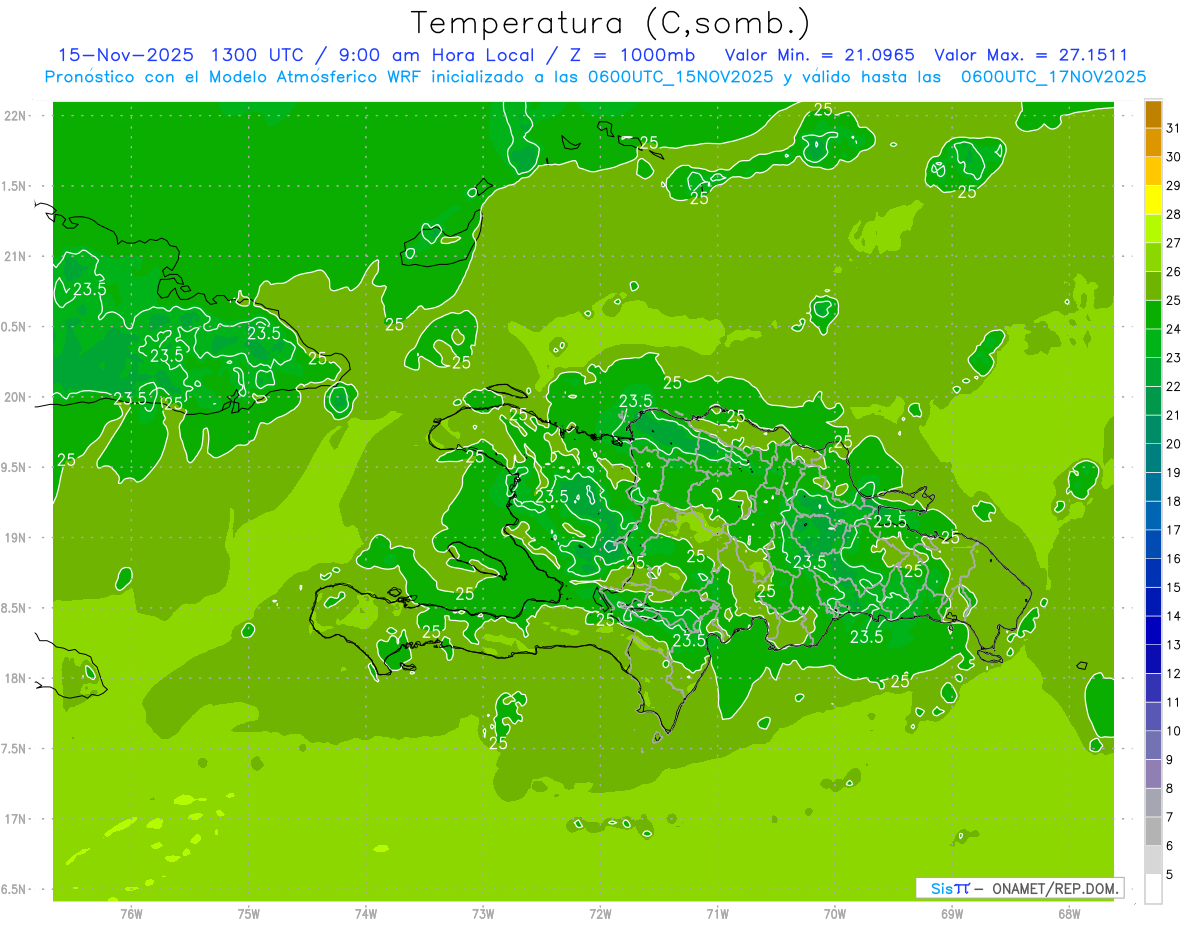Click the blue 'Sis' logo text in the credit box
Viewport: 1200px width, 927px height.
[x=940, y=888]
